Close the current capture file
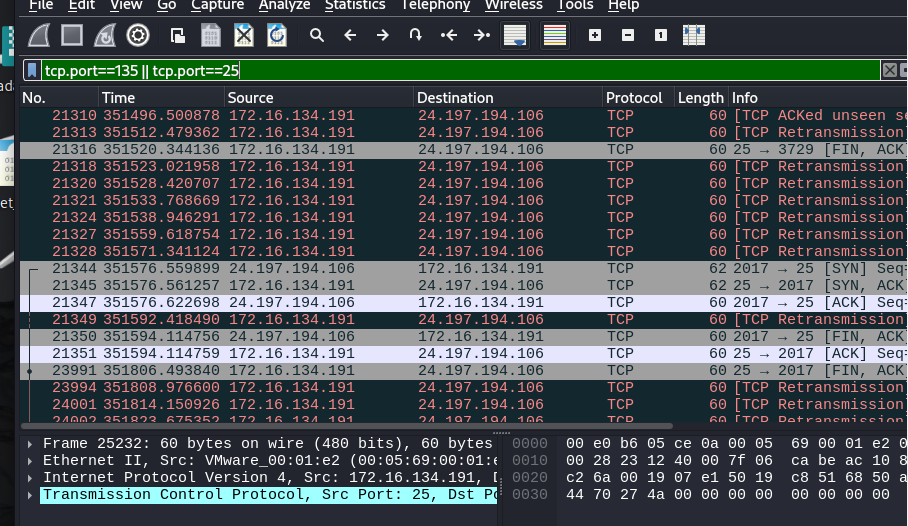The height and width of the screenshot is (526, 908). [x=243, y=35]
